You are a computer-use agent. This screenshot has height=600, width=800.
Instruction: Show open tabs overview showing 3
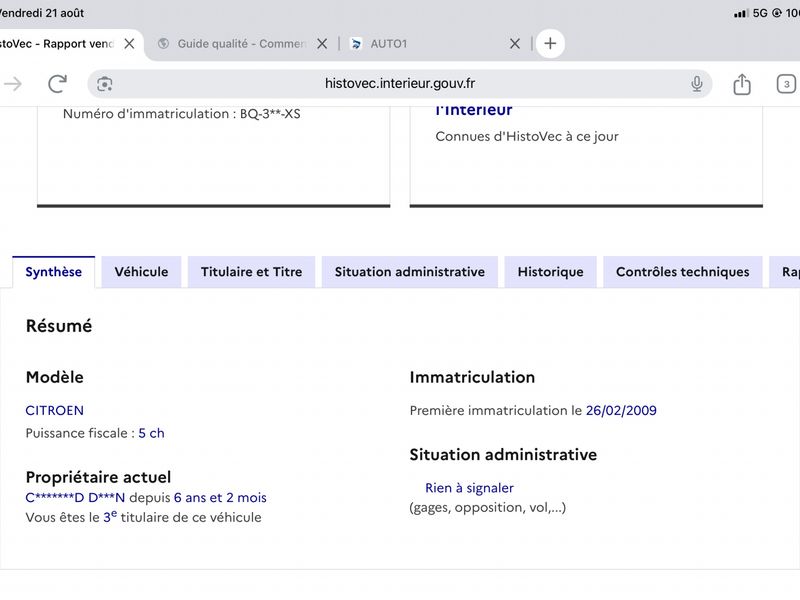point(786,84)
